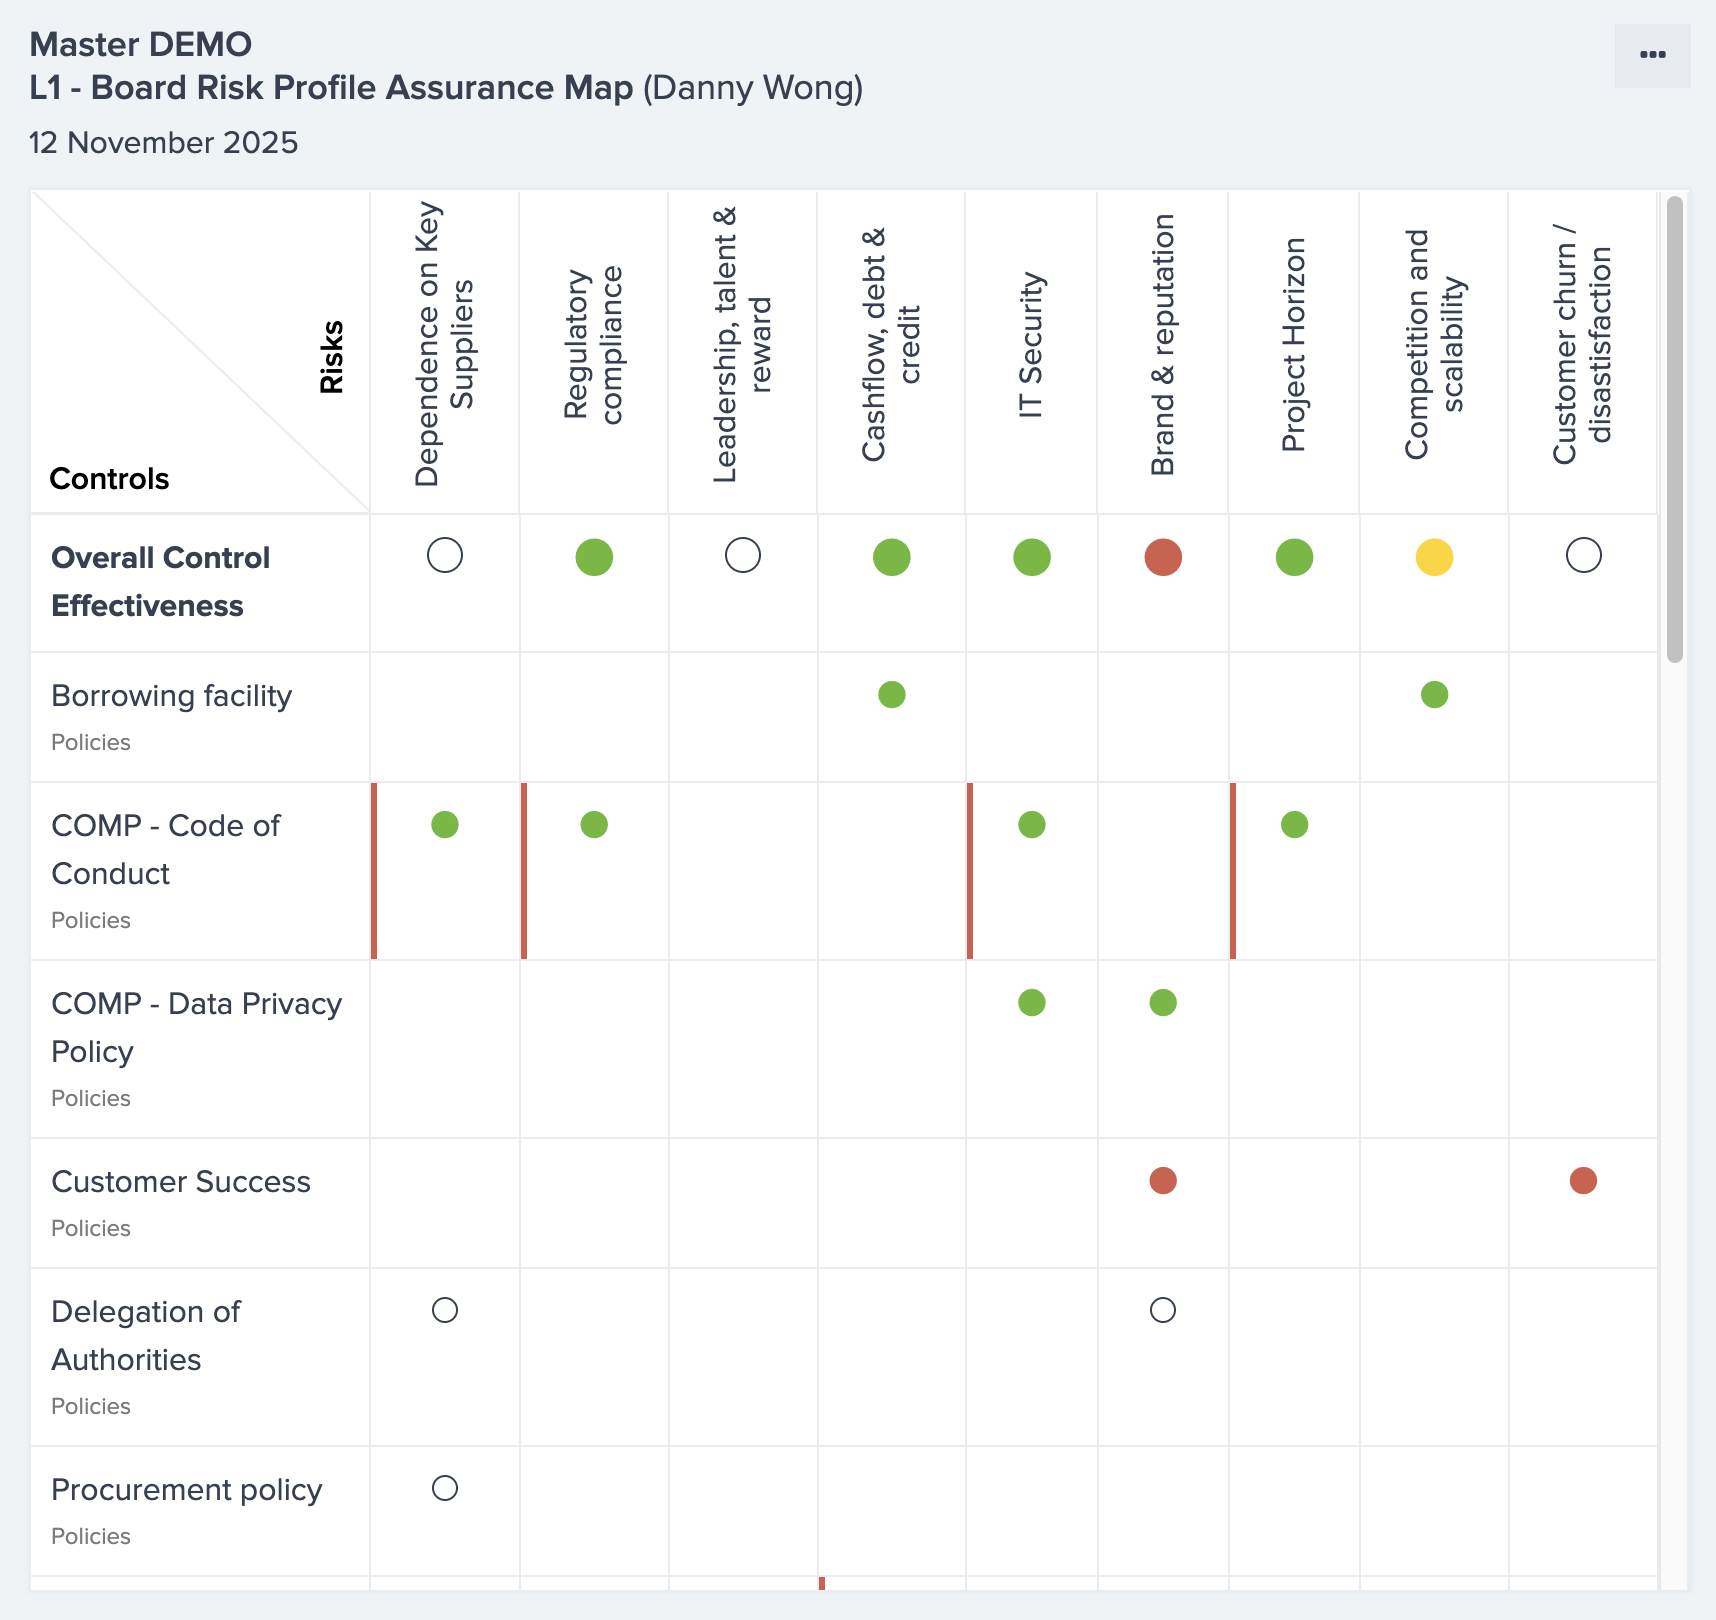Click red Customer Success dot under Brand & reputation

click(1163, 1180)
